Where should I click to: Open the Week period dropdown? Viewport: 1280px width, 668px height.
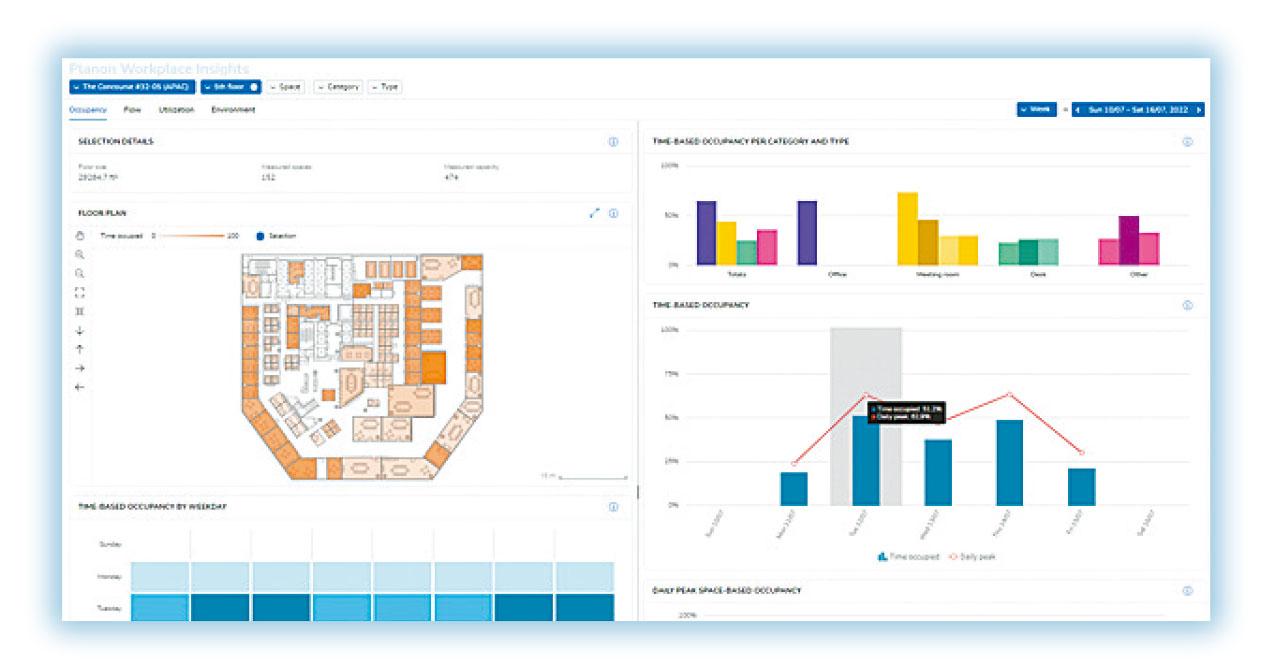[1036, 109]
